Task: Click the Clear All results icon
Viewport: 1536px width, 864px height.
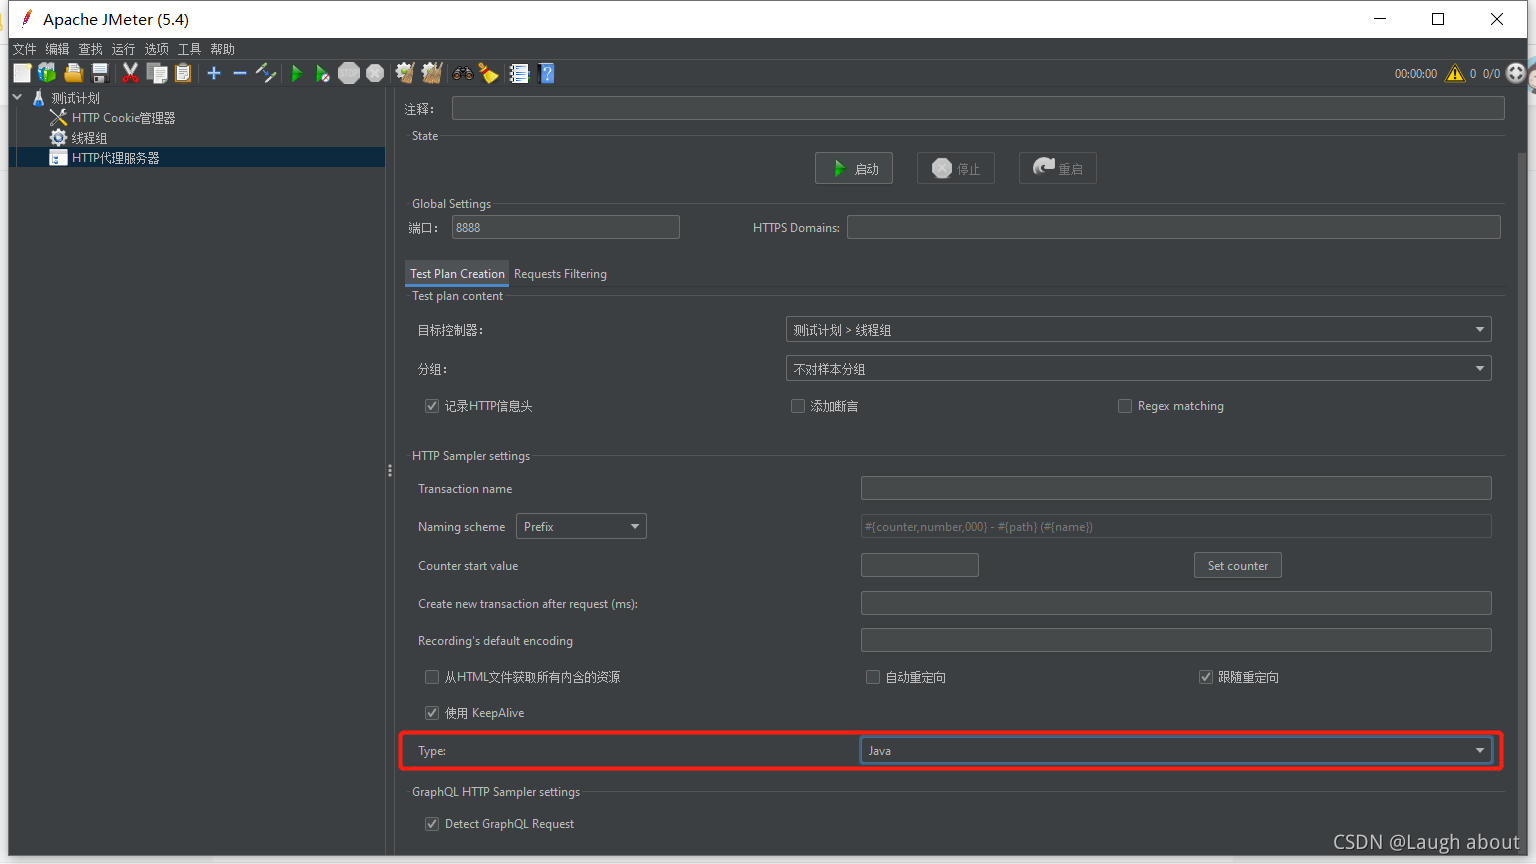Action: 431,73
